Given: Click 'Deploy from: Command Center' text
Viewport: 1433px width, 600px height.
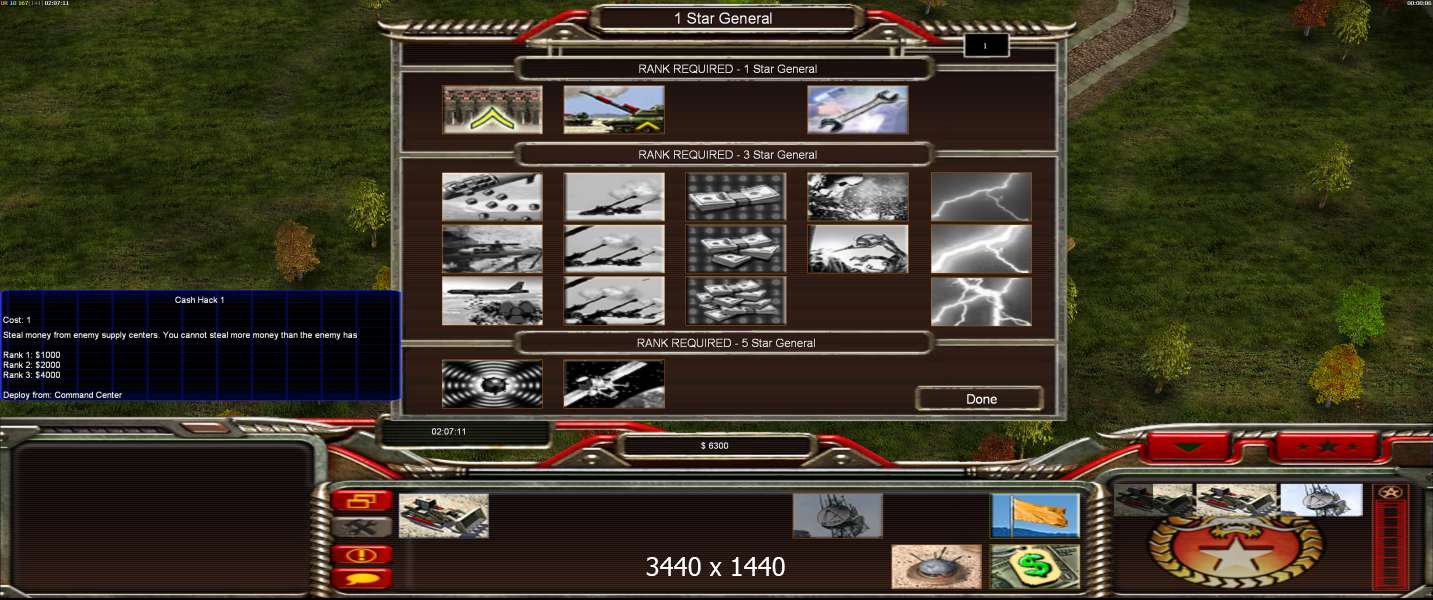Looking at the screenshot, I should pyautogui.click(x=62, y=395).
